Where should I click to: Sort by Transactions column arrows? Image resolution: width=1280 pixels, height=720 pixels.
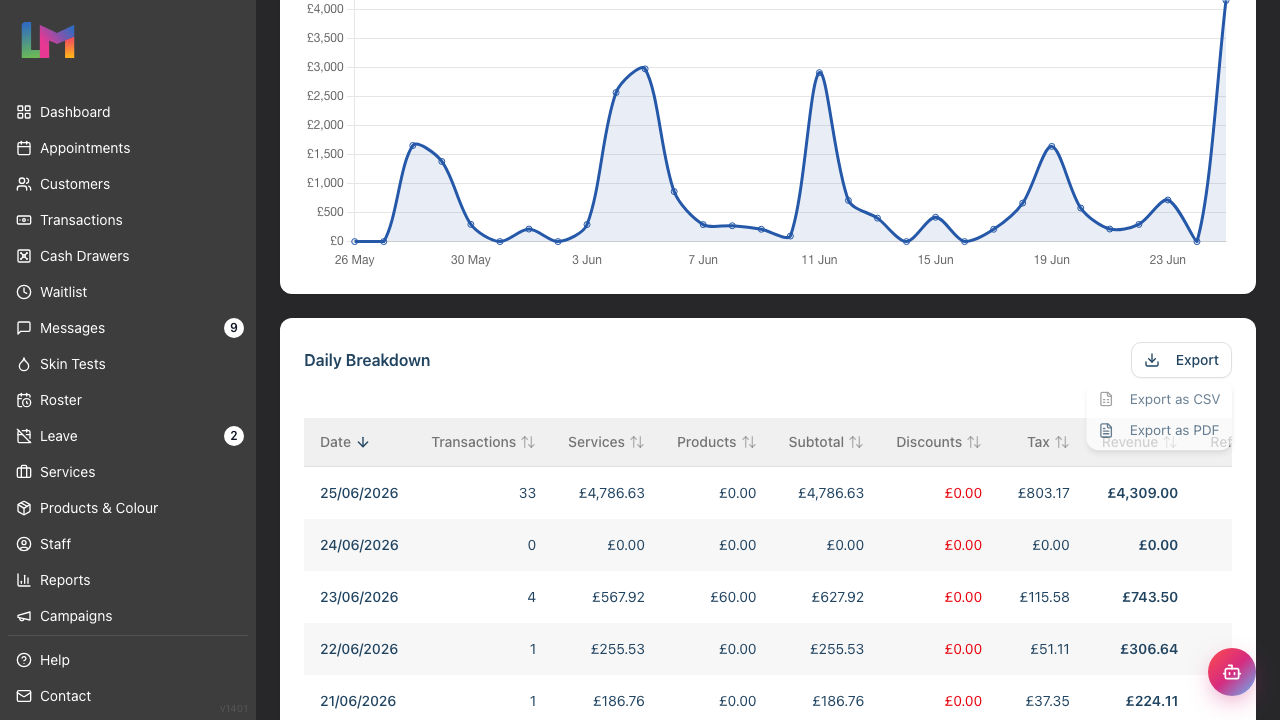[528, 442]
